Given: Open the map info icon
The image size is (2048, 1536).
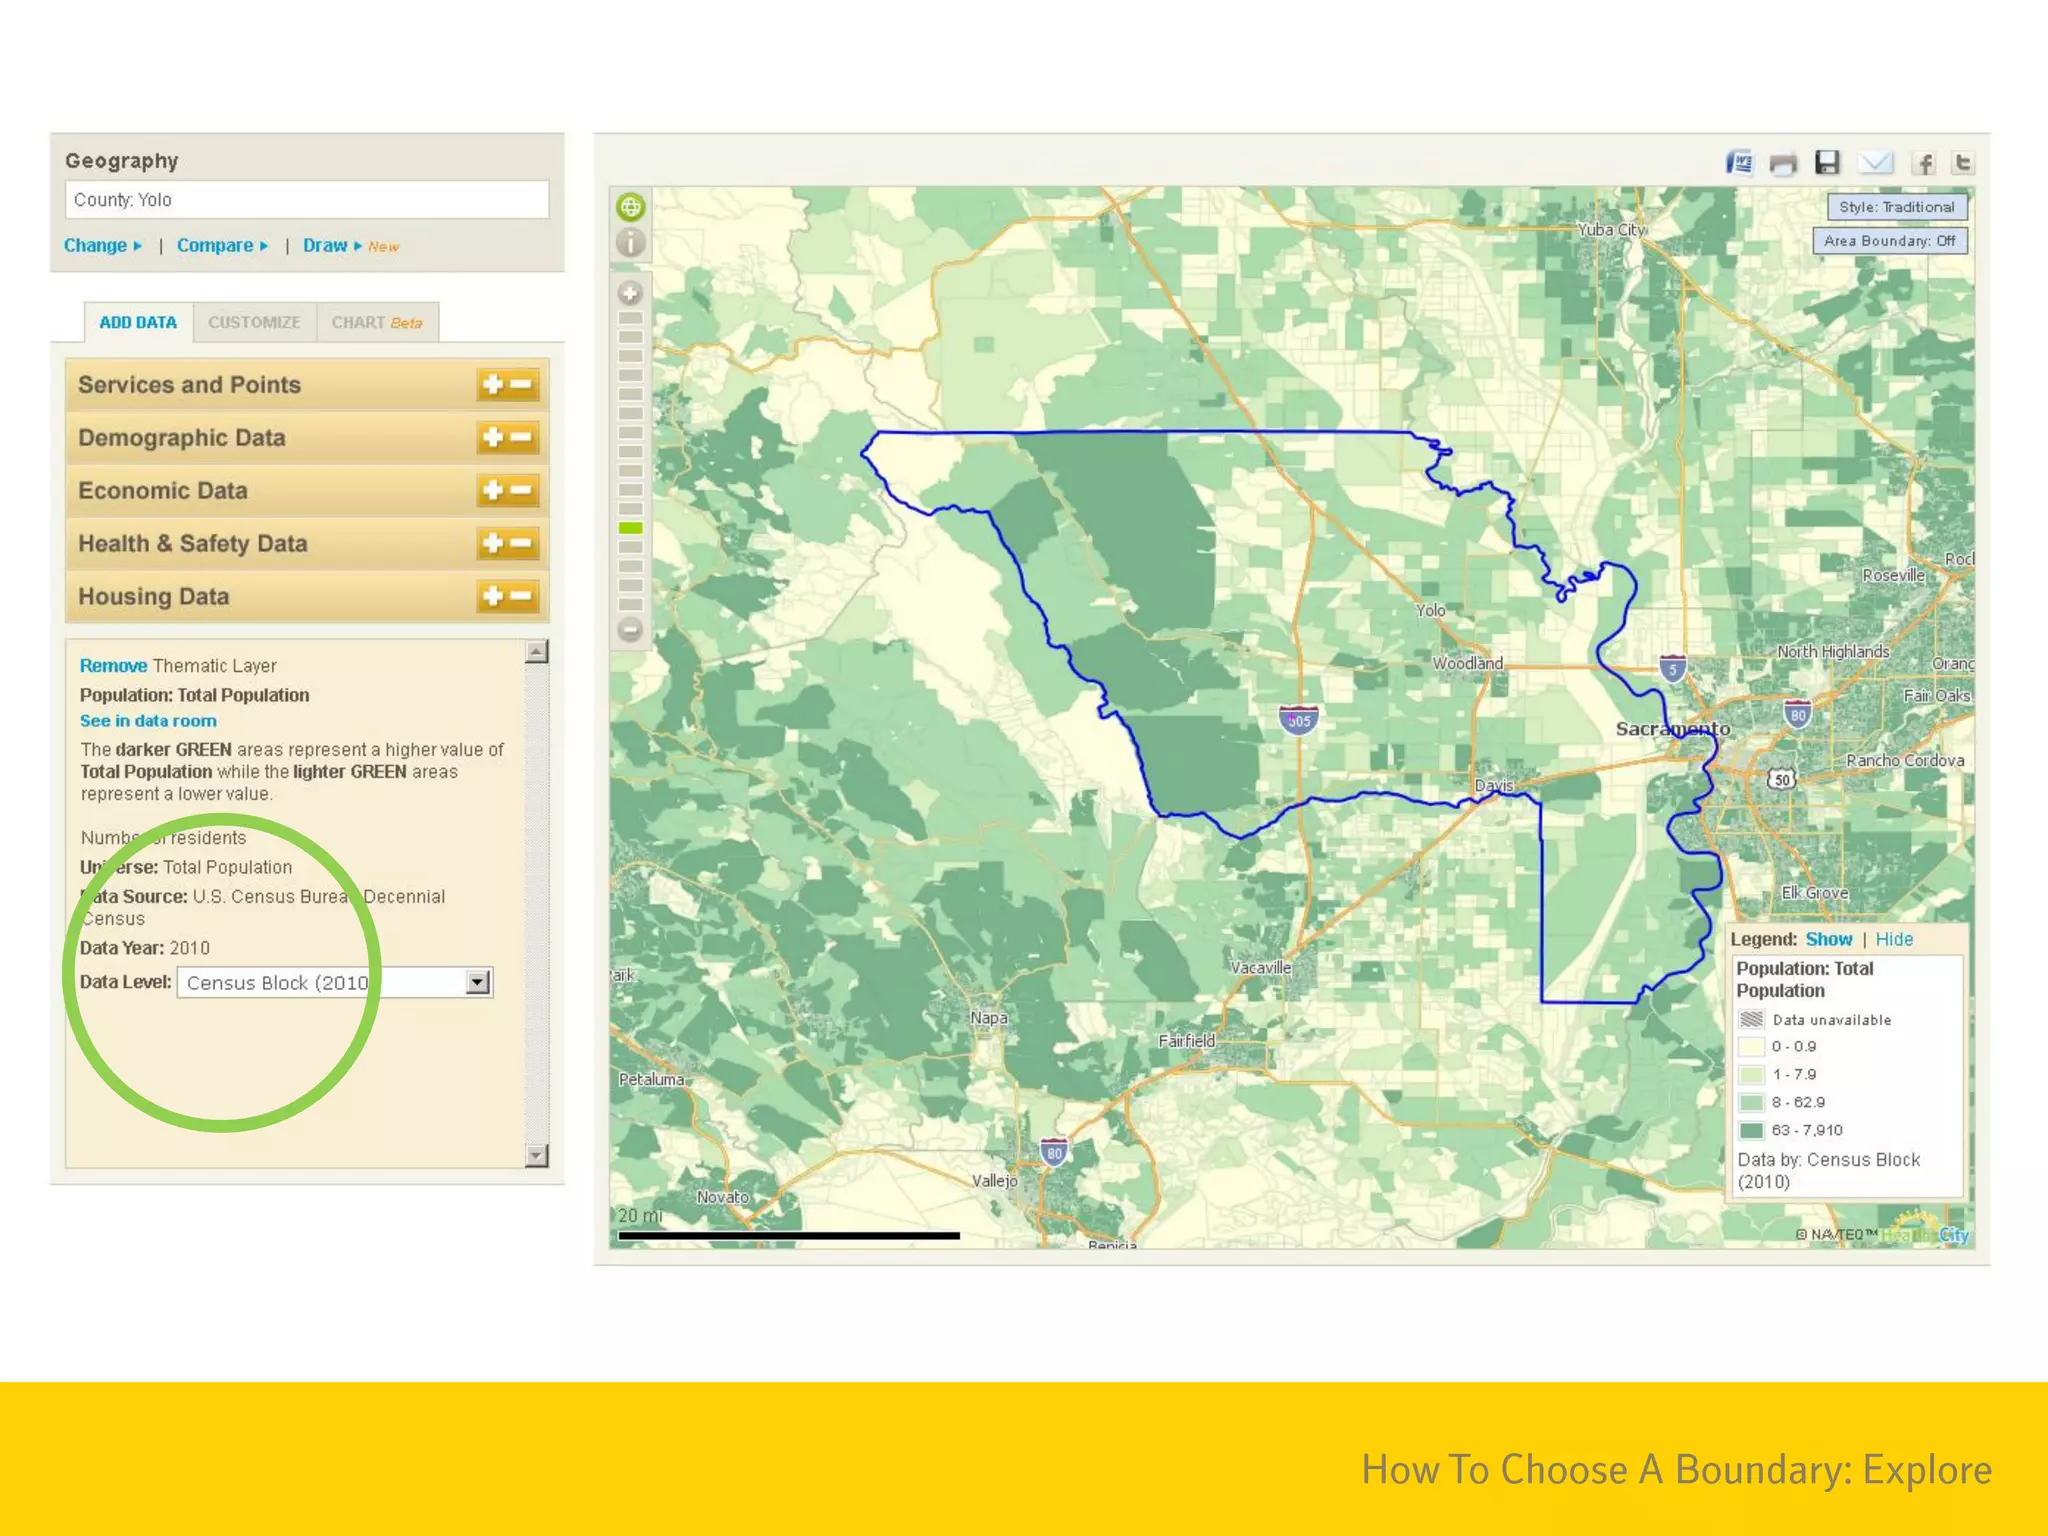Looking at the screenshot, I should pyautogui.click(x=631, y=243).
